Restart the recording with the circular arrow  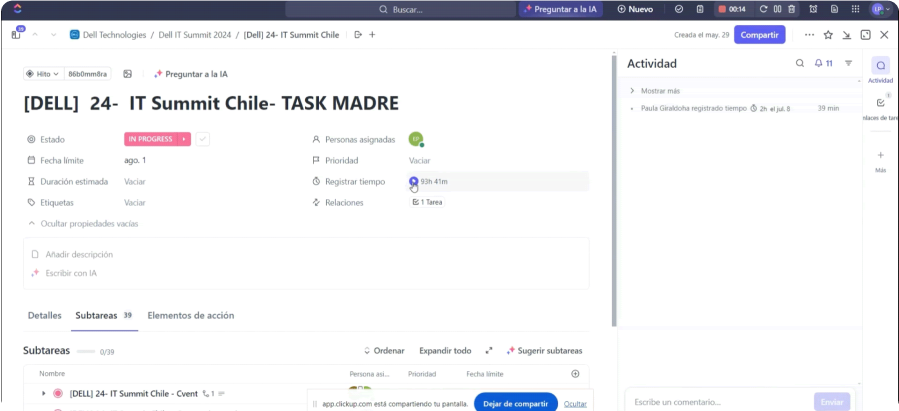coord(763,9)
